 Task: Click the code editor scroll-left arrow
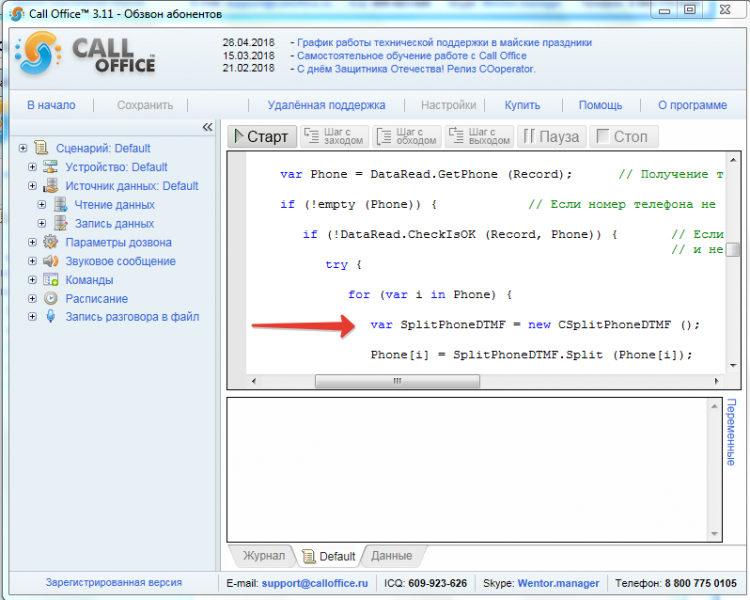click(254, 381)
